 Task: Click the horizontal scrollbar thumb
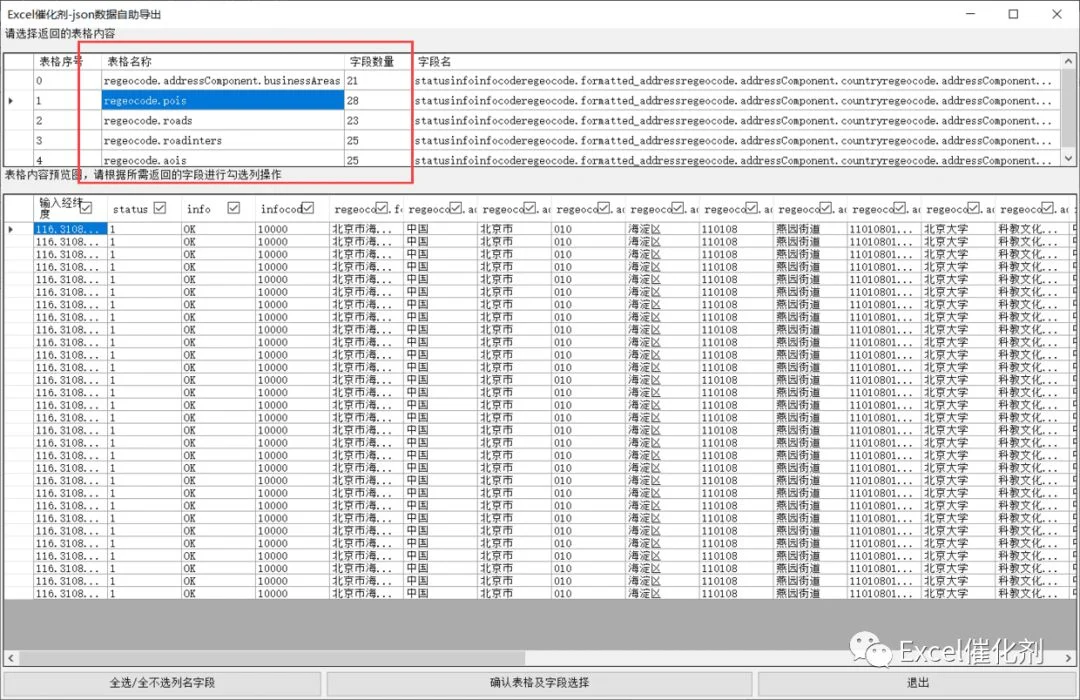point(272,659)
